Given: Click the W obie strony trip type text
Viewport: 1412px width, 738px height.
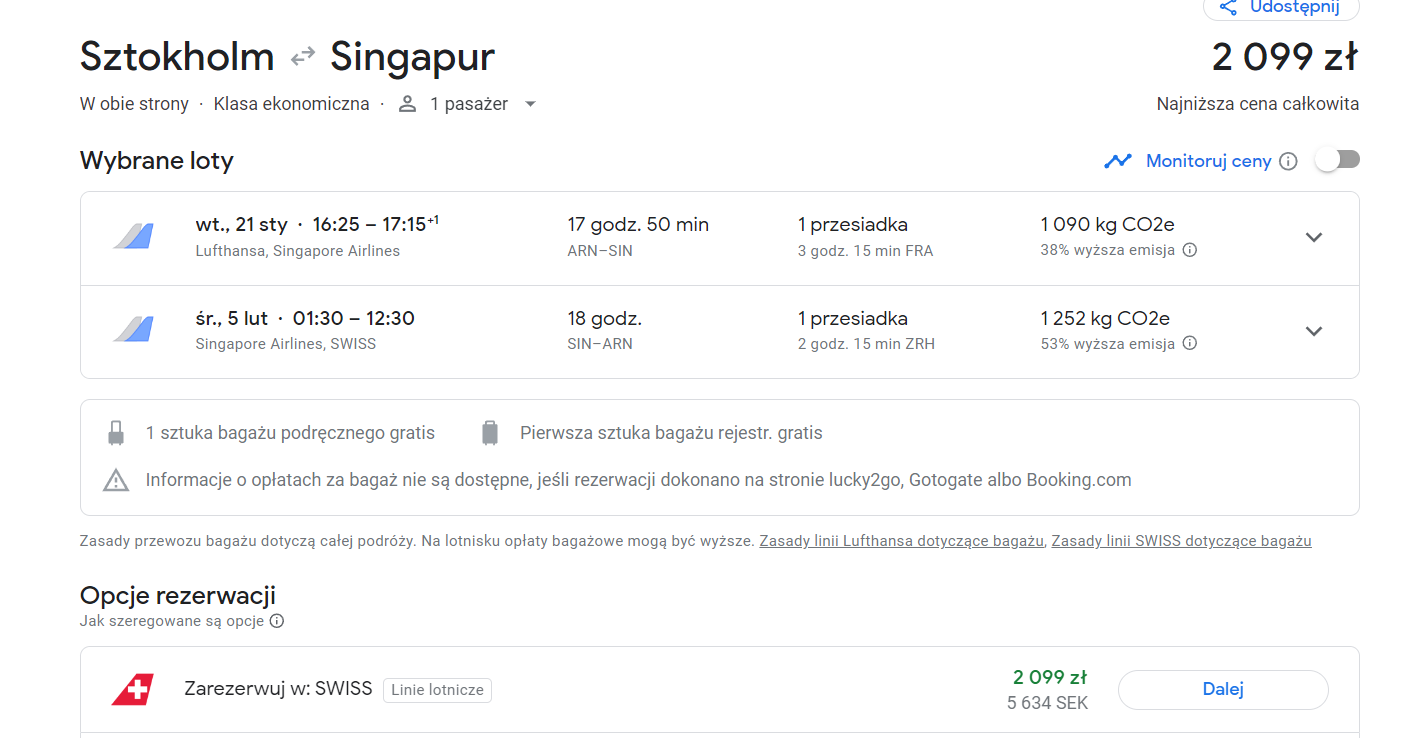Looking at the screenshot, I should 134,104.
